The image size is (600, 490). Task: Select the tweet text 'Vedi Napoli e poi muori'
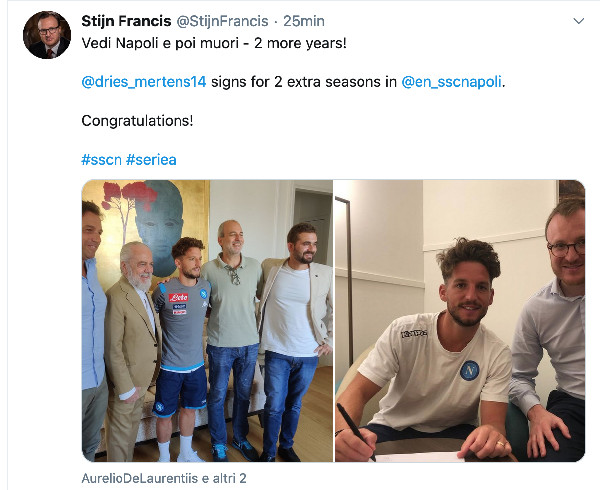(x=160, y=43)
